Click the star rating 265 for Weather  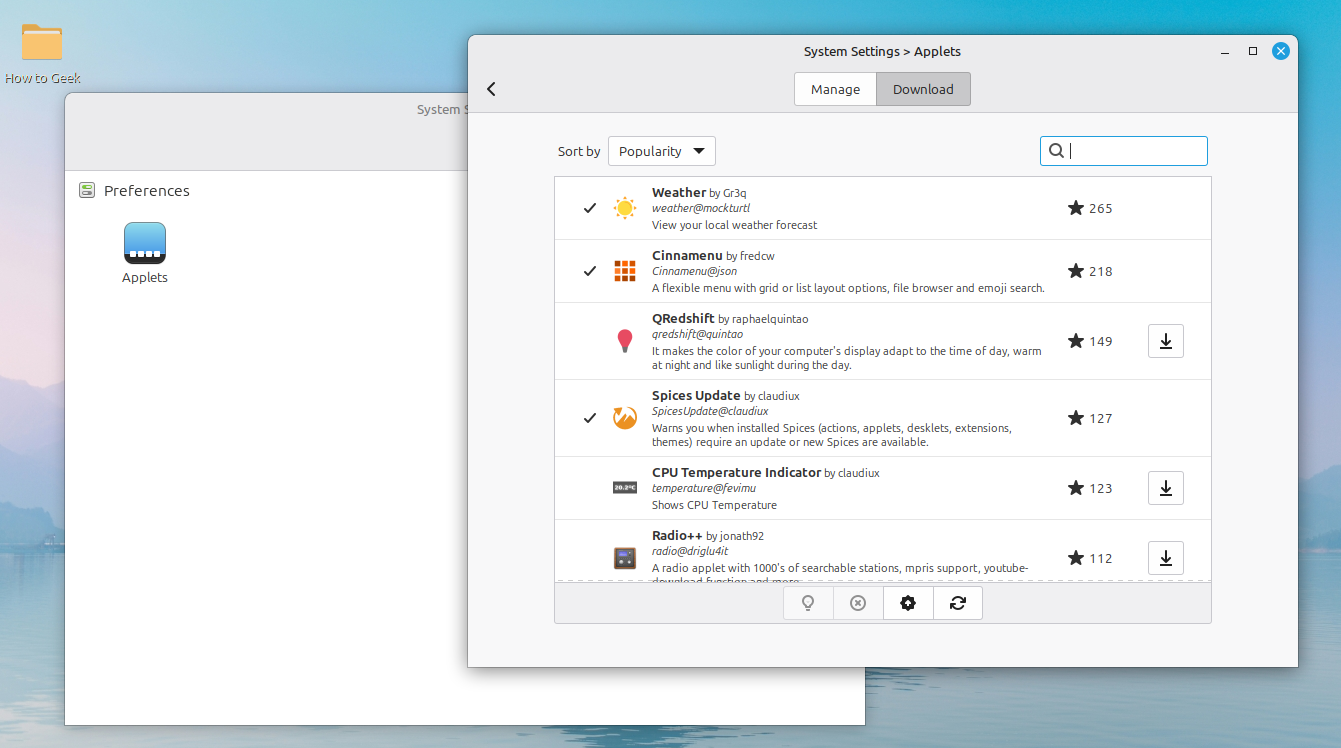tap(1090, 208)
